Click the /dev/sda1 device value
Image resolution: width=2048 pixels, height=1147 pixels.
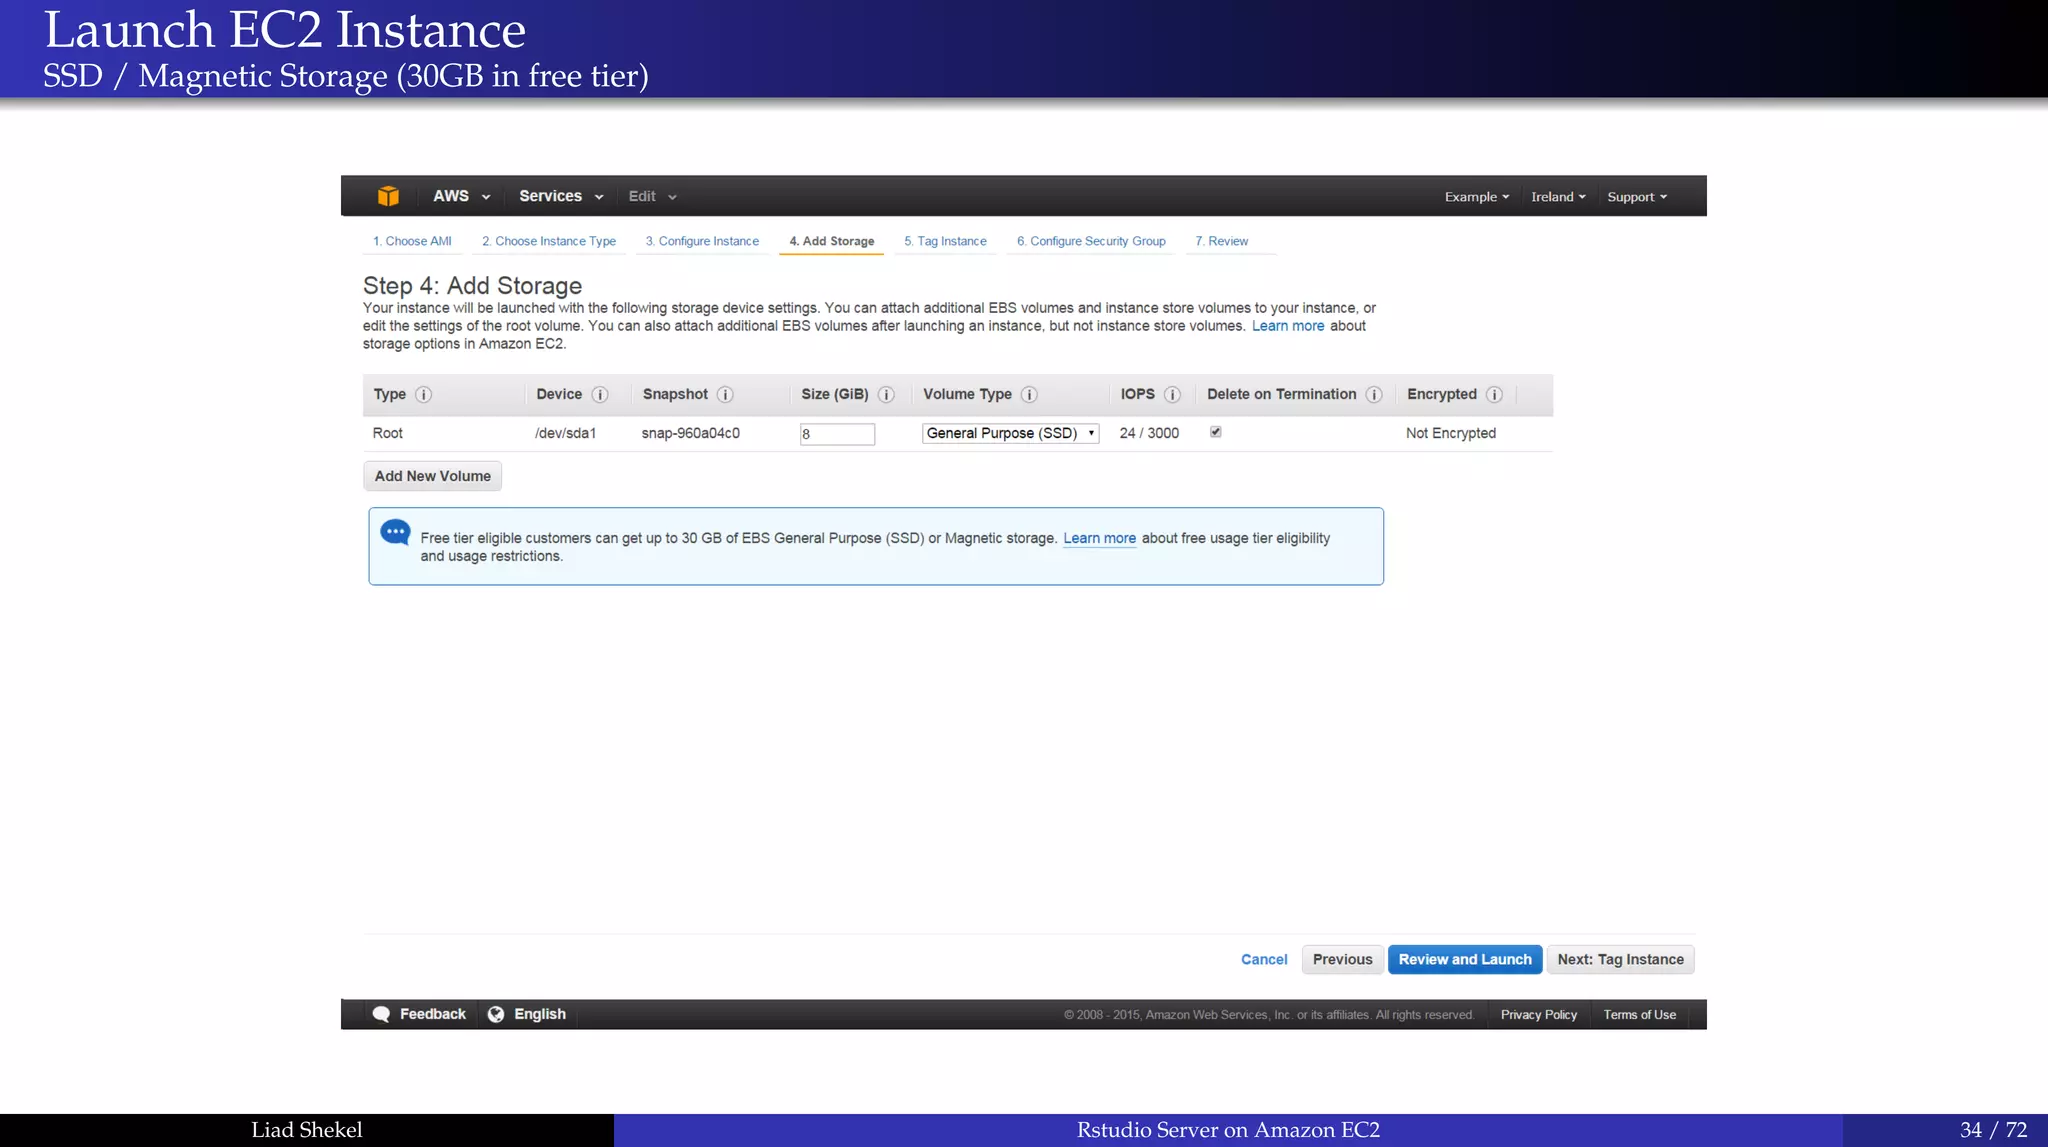click(565, 433)
